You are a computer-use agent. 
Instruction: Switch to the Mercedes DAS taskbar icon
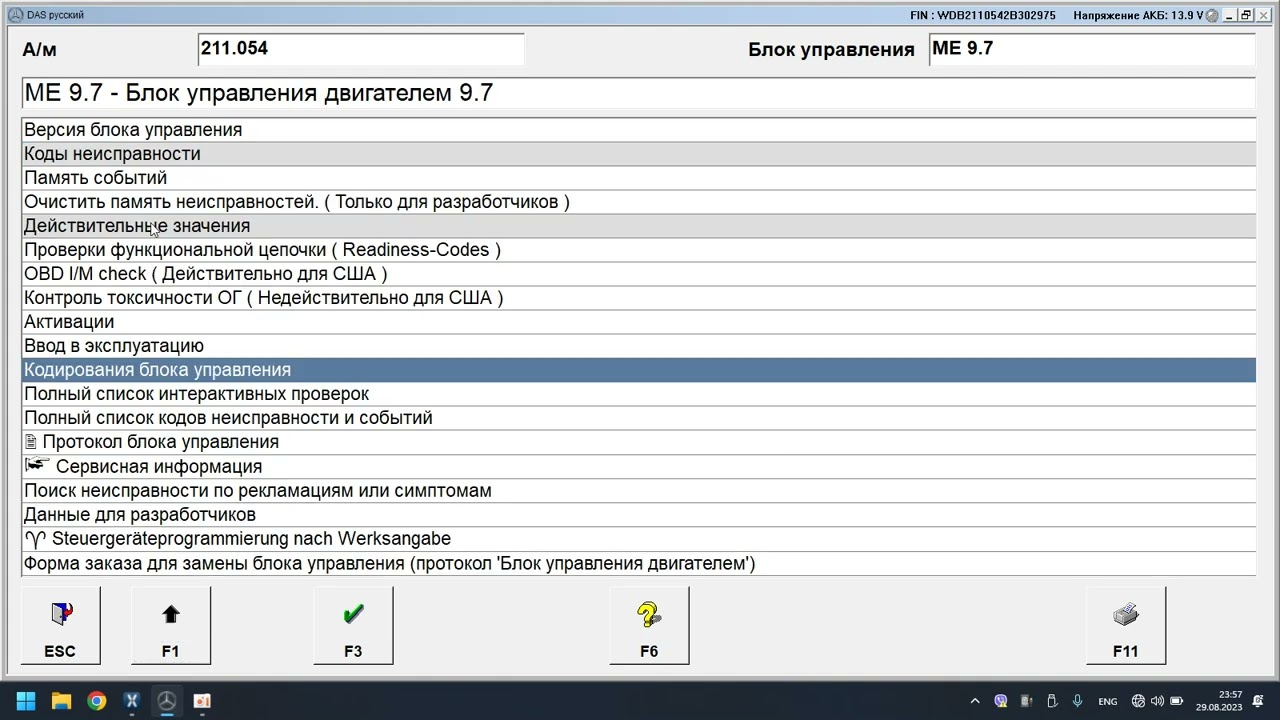(166, 701)
